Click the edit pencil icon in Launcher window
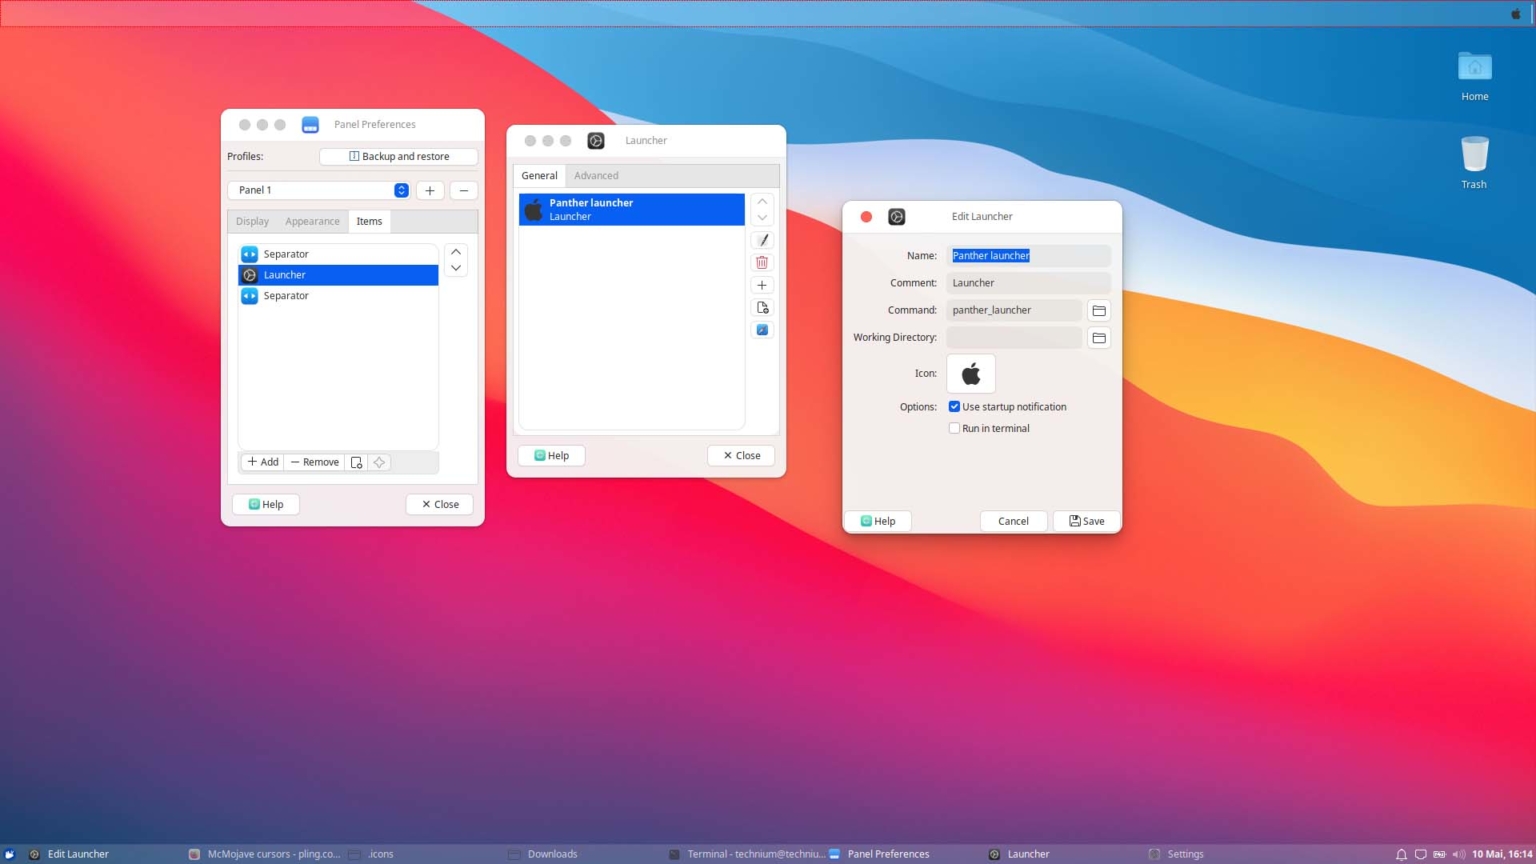 [762, 240]
